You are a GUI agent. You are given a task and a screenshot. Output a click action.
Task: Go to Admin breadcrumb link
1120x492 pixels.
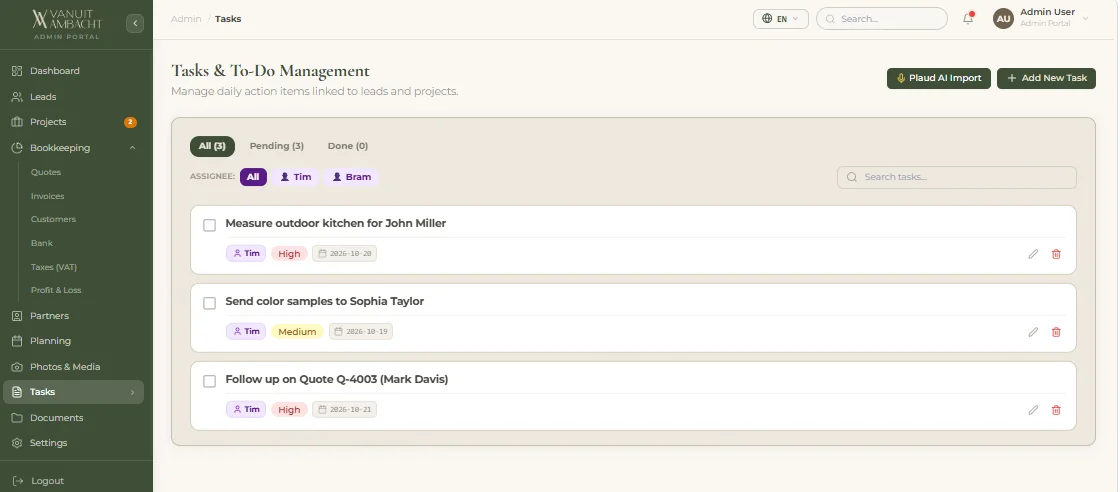[186, 19]
